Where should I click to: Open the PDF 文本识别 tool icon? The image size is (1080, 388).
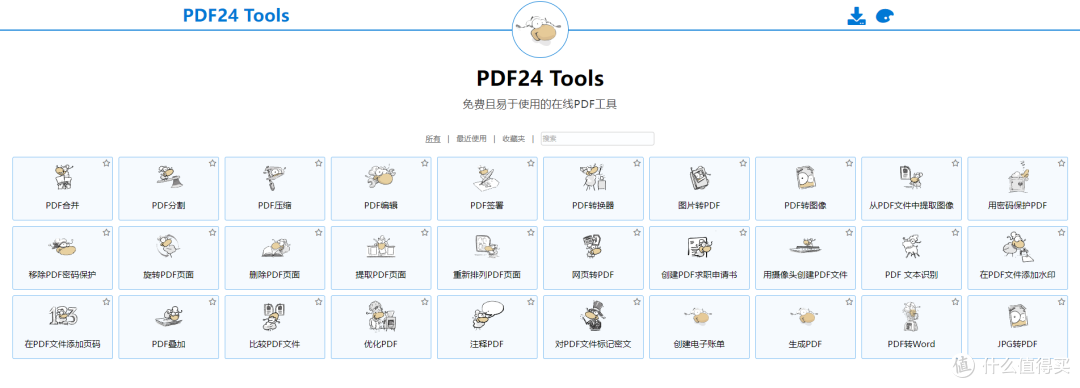[911, 247]
